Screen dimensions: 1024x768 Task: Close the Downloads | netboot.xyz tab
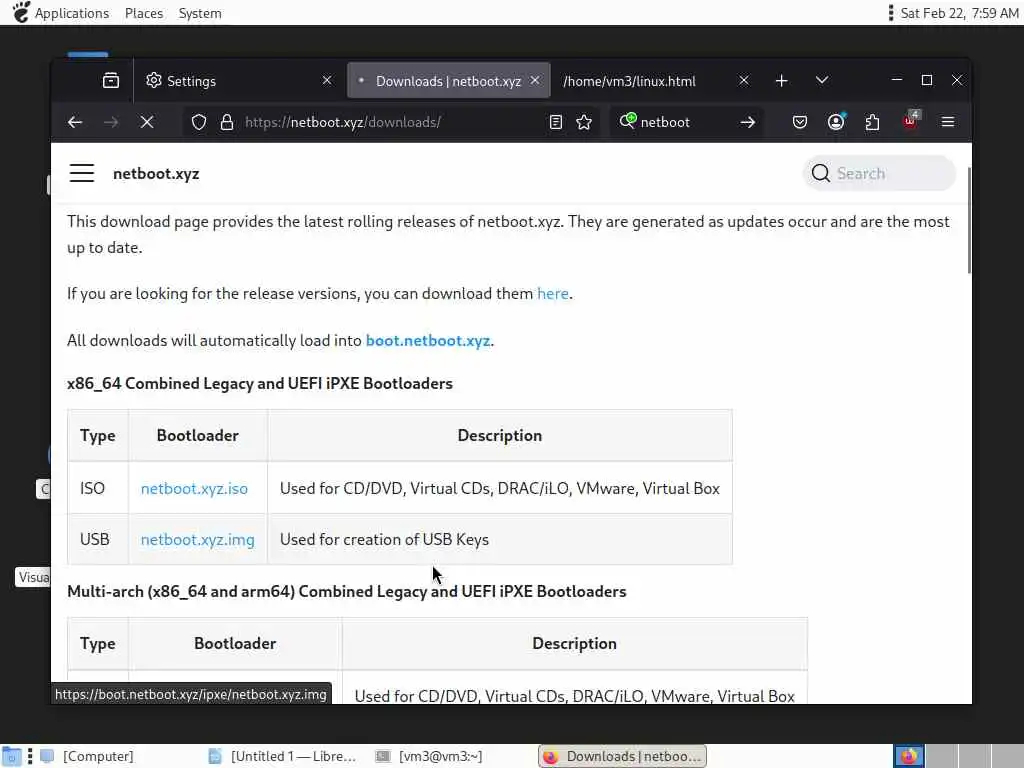pos(535,80)
